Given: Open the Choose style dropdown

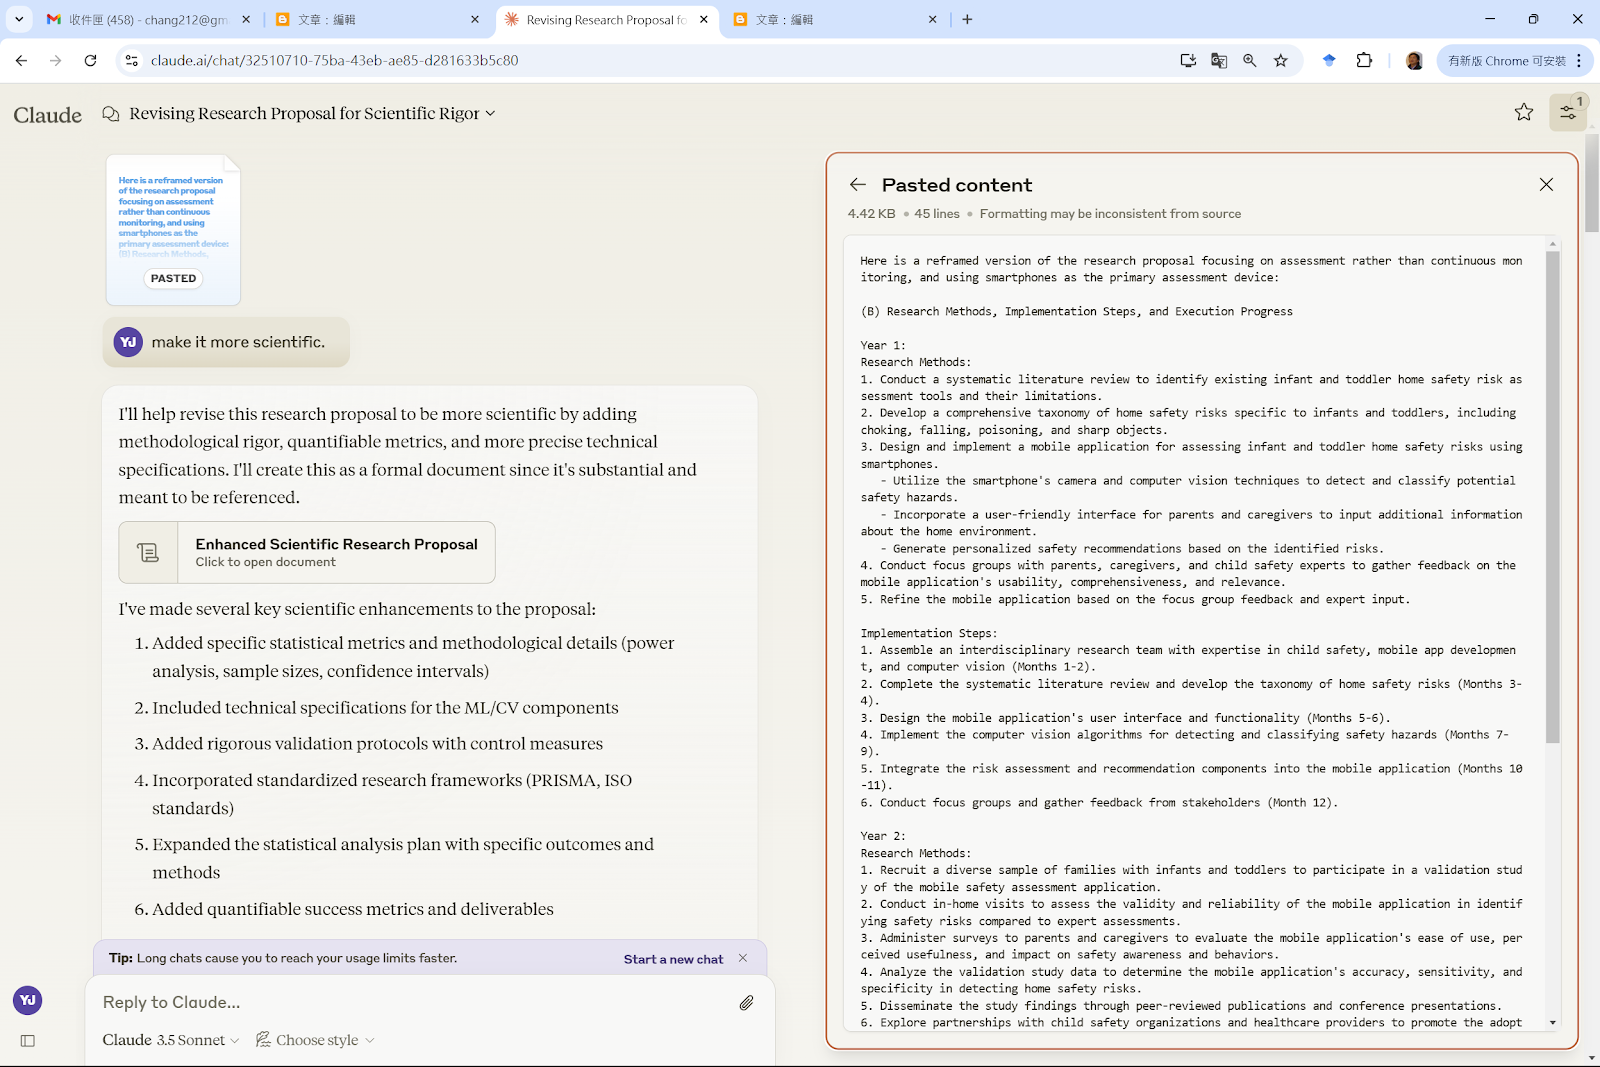Looking at the screenshot, I should [x=315, y=1040].
